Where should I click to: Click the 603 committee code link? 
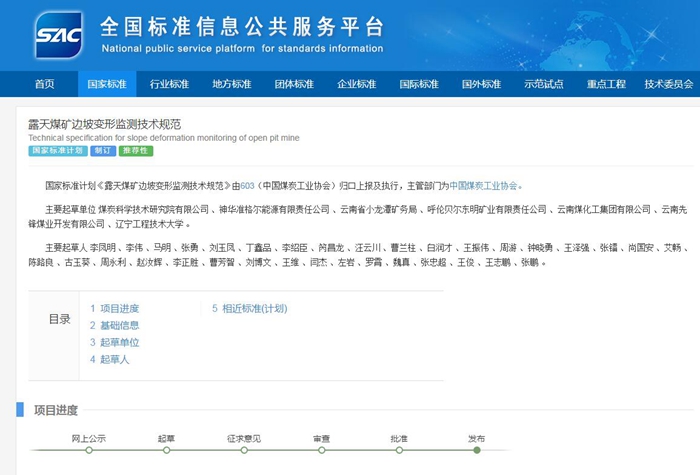click(x=247, y=186)
